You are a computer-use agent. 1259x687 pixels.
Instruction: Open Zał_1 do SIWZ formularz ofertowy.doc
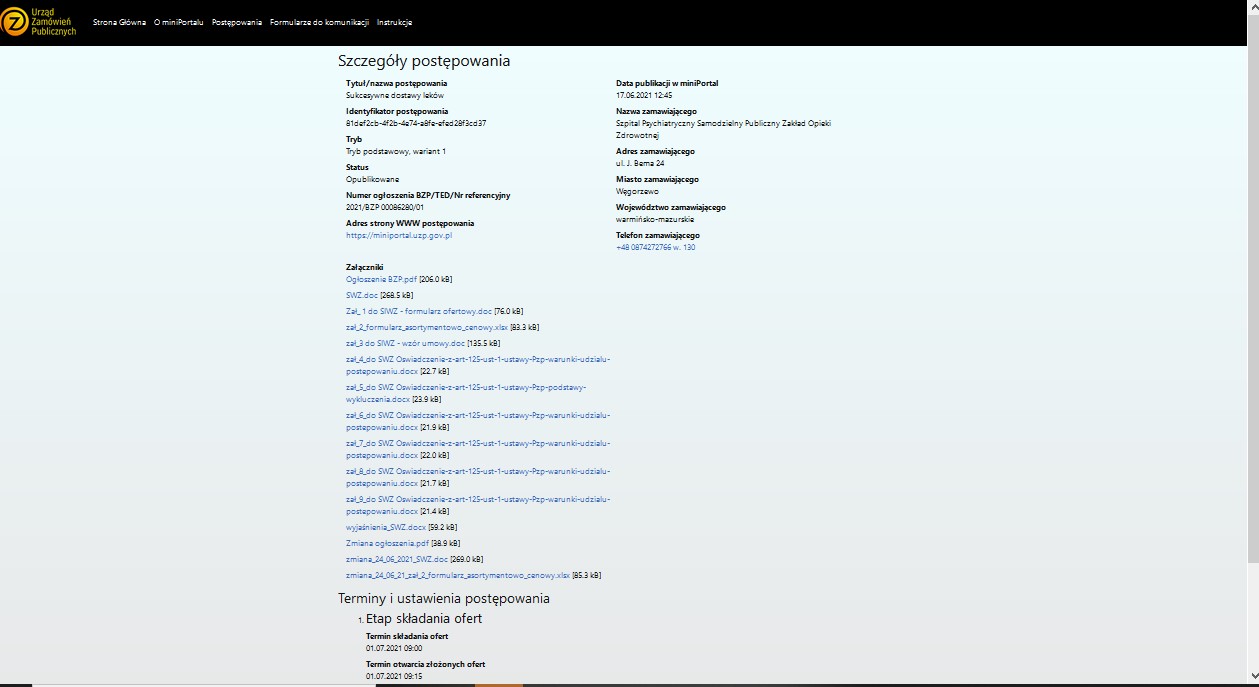pyautogui.click(x=419, y=311)
